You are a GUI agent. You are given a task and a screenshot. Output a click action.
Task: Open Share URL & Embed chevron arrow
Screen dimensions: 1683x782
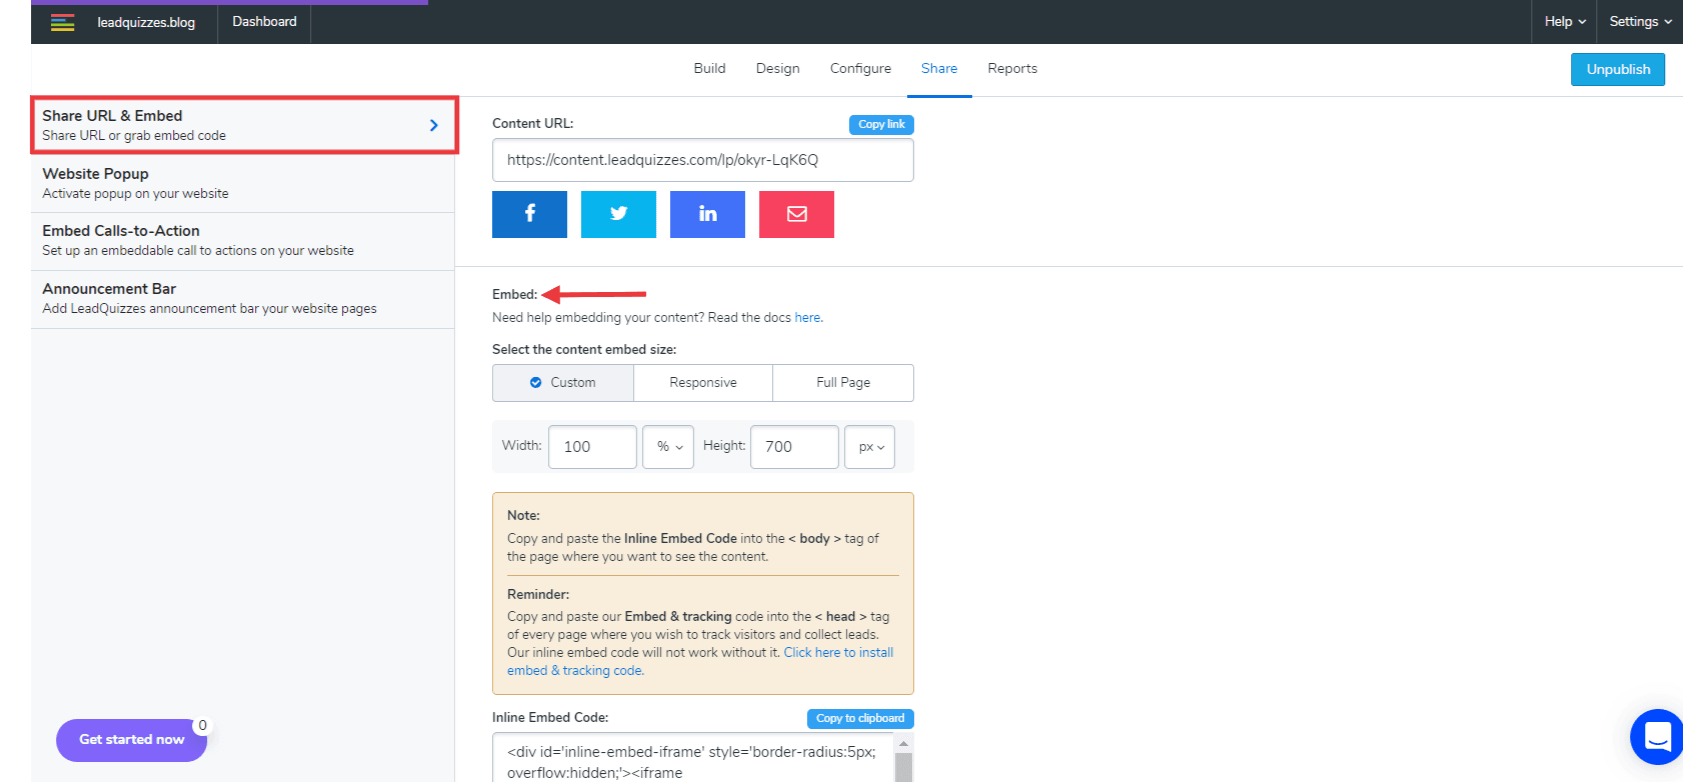point(434,125)
